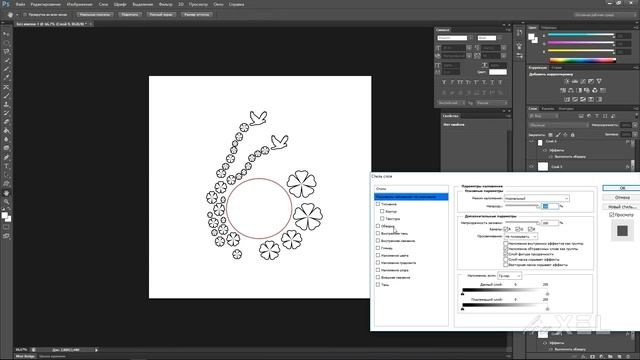
Task: Open the font family dropdown in Символ panel
Action: [454, 38]
